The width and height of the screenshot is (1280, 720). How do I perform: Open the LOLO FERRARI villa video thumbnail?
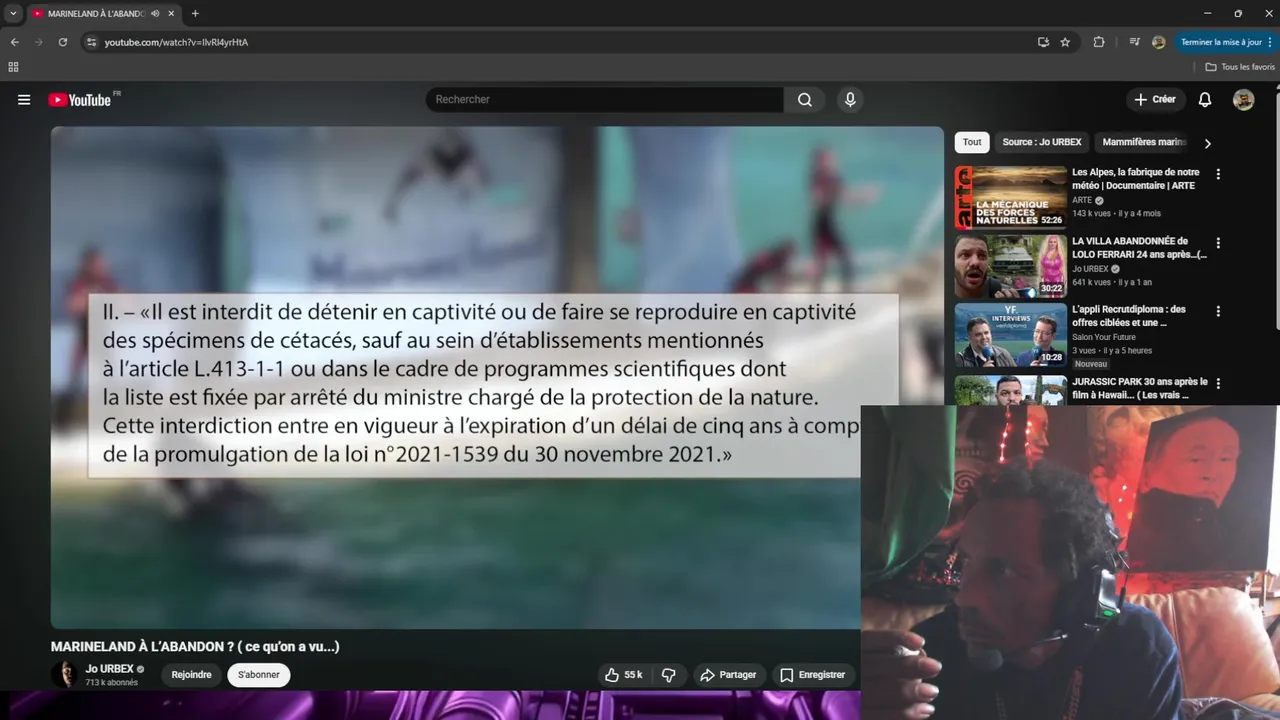pyautogui.click(x=1011, y=267)
